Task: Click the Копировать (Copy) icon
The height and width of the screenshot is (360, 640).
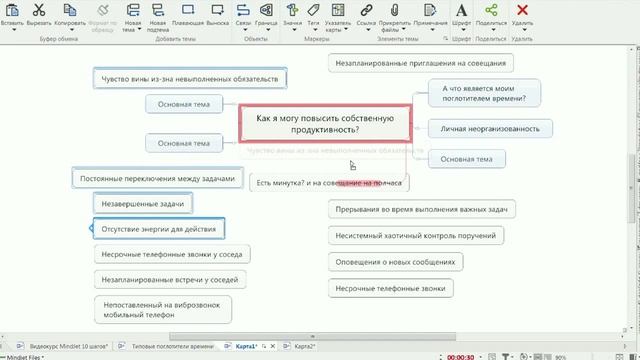Action: point(70,10)
